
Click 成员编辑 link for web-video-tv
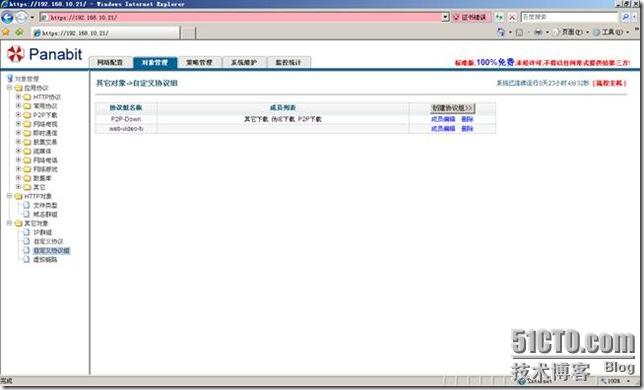[x=443, y=129]
